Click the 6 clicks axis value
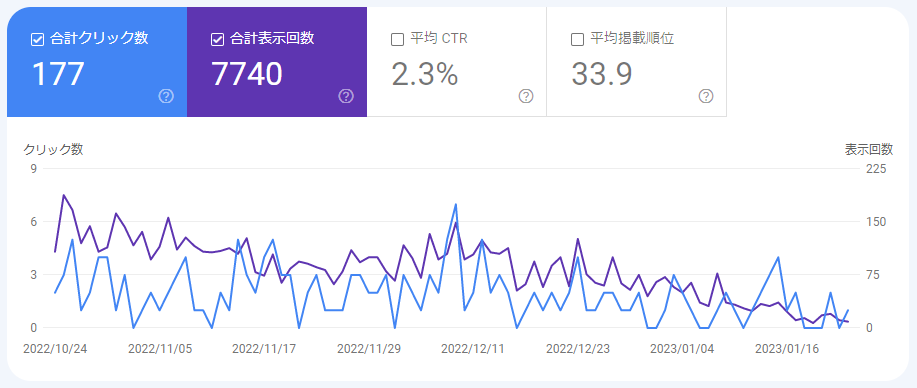This screenshot has width=917, height=388. (x=33, y=222)
